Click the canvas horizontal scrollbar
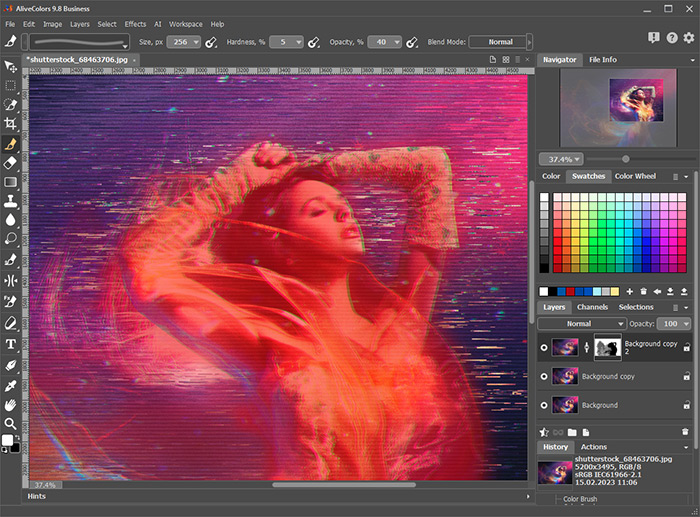This screenshot has width=700, height=517. 344,484
